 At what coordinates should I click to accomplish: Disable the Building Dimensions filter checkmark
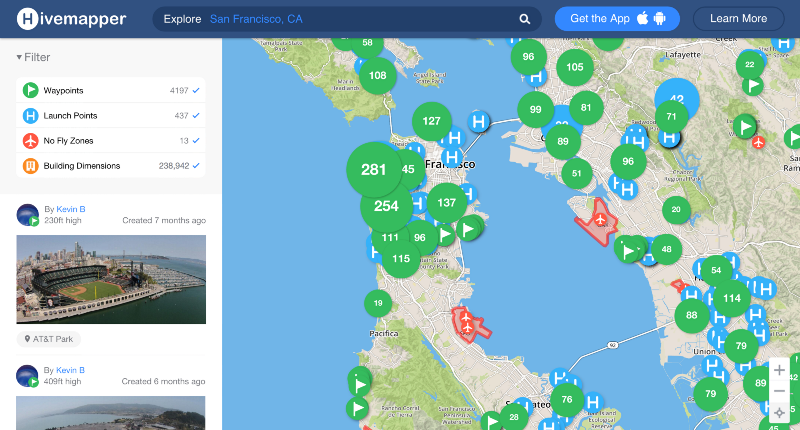click(197, 166)
